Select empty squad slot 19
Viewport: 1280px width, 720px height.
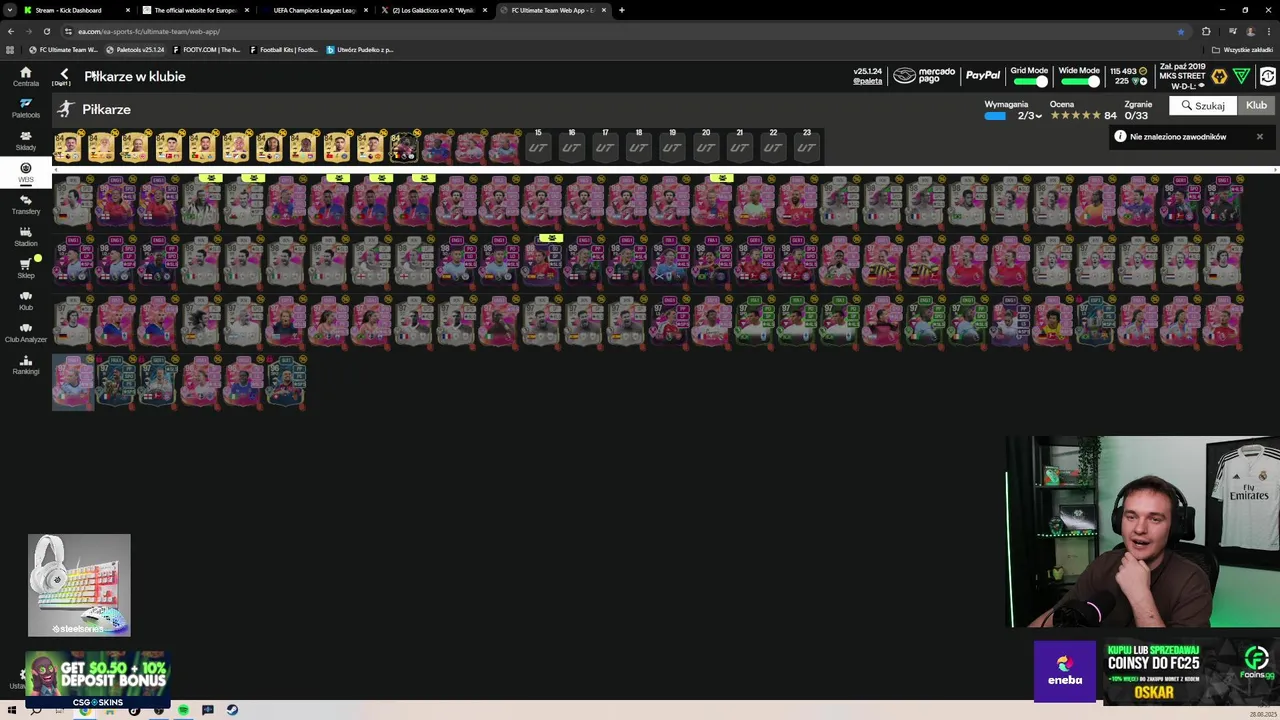coord(672,146)
